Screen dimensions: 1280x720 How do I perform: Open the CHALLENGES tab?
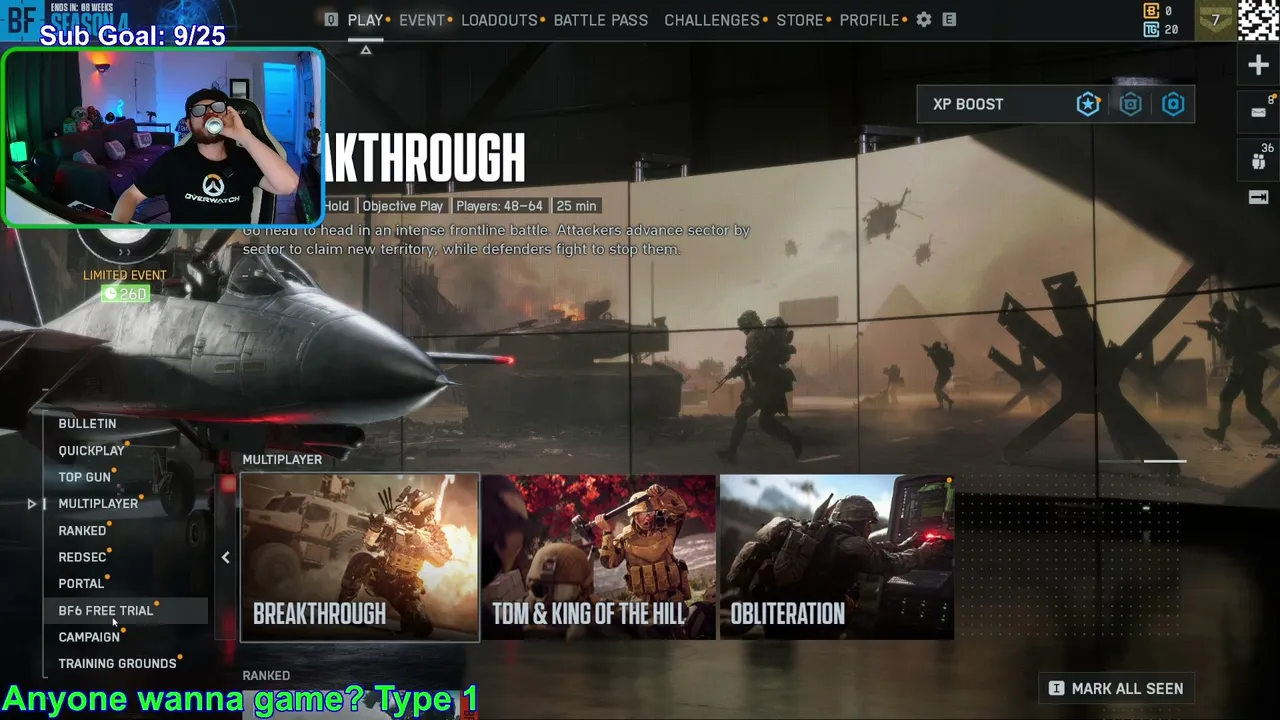(712, 20)
